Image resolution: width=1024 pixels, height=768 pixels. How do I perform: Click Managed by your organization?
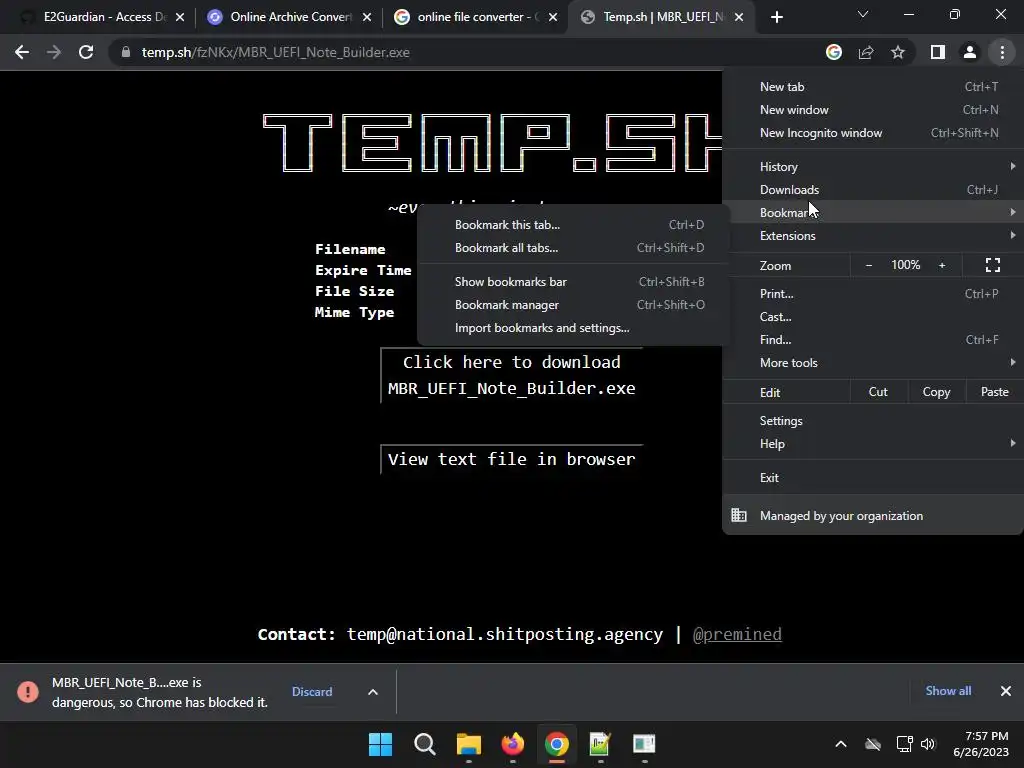[x=872, y=516]
